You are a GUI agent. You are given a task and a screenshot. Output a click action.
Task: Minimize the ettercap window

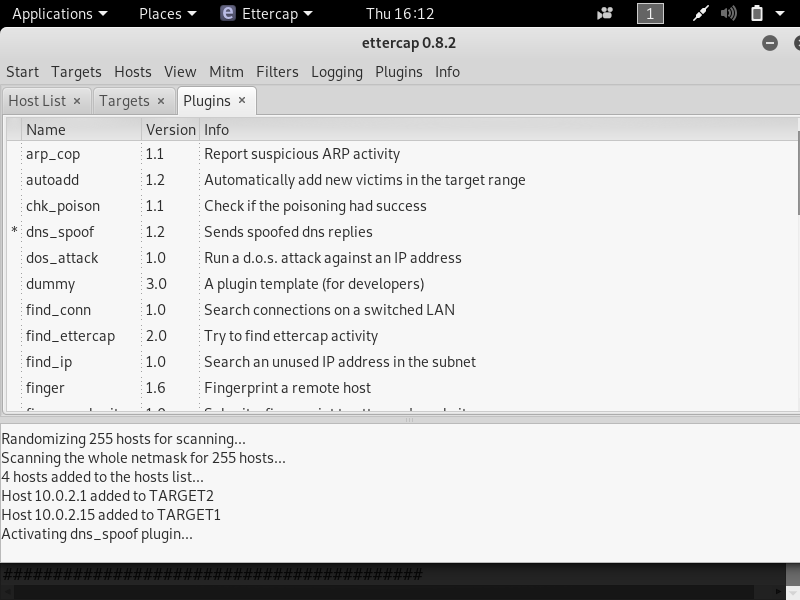point(770,43)
